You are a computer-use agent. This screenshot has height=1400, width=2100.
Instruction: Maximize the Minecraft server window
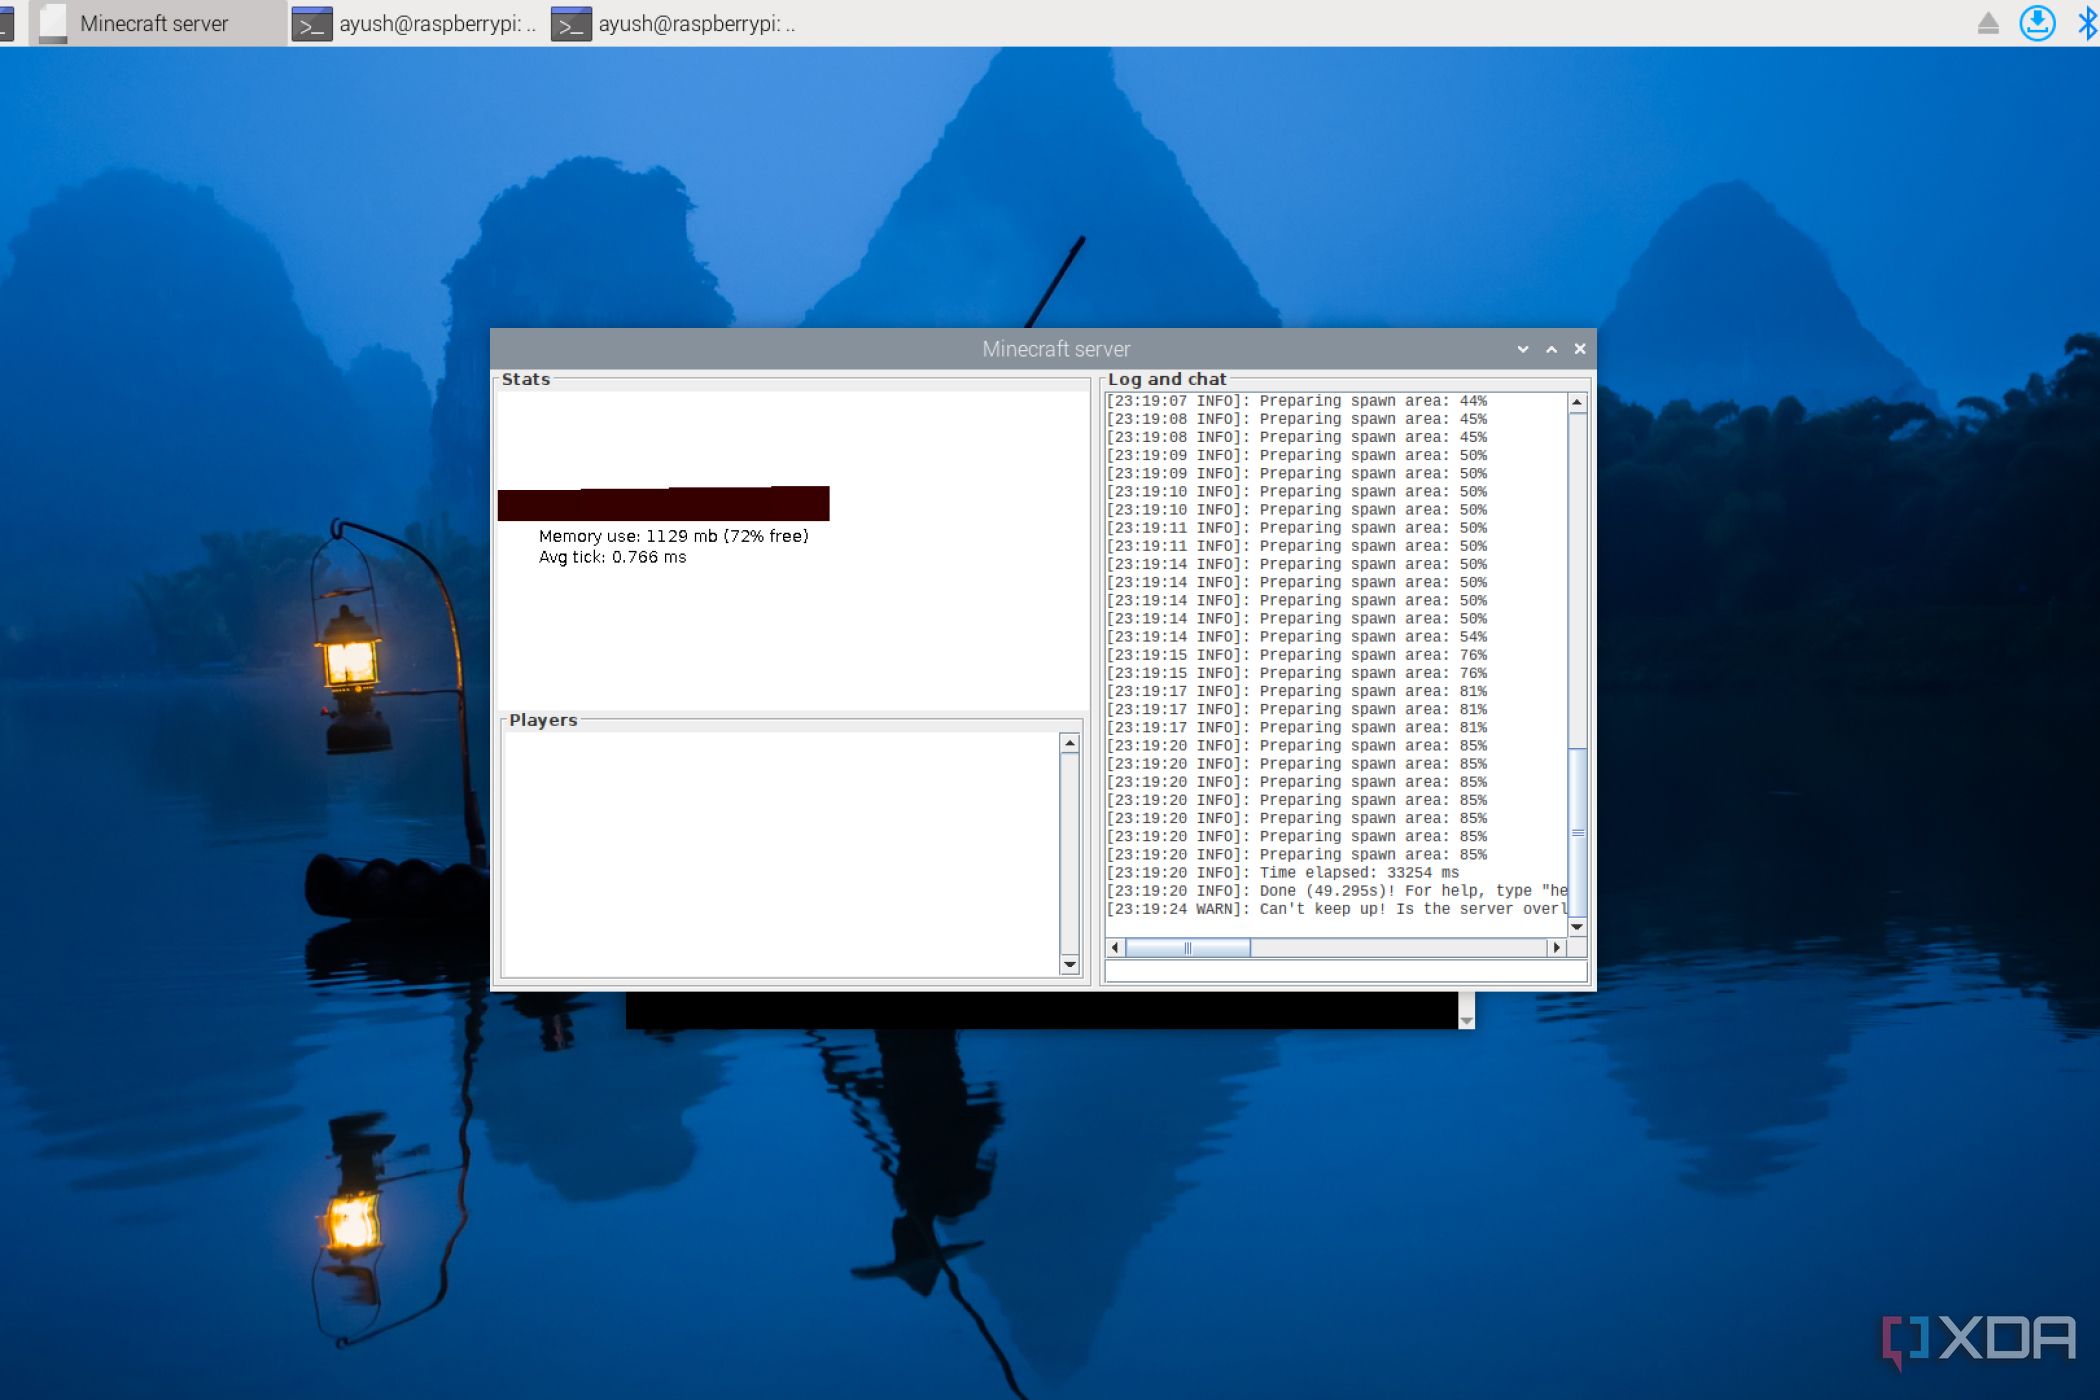click(1551, 349)
